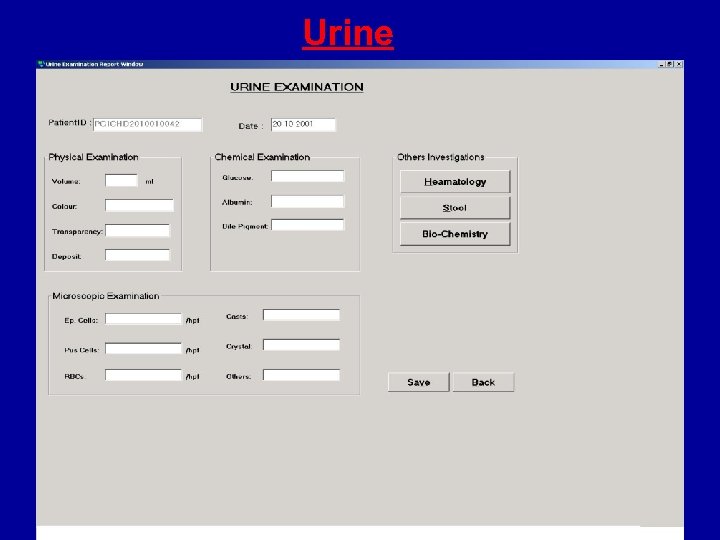Save the urine examination report

point(418,382)
